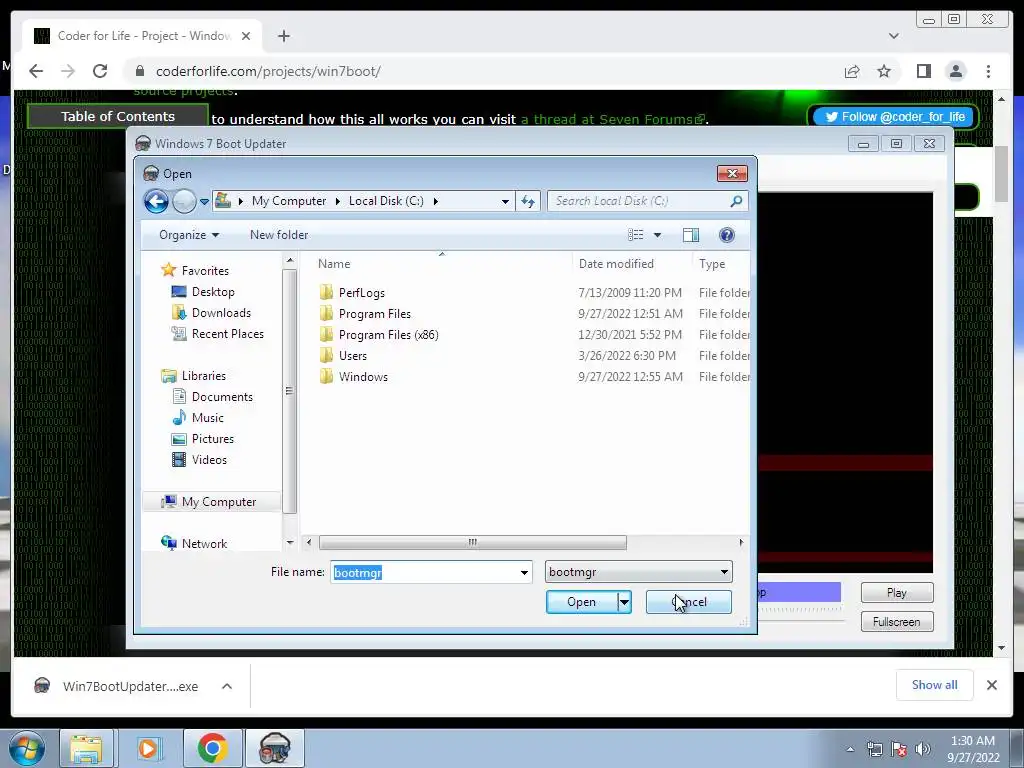Open the bootmgr file type dropdown
The width and height of the screenshot is (1024, 768).
639,572
